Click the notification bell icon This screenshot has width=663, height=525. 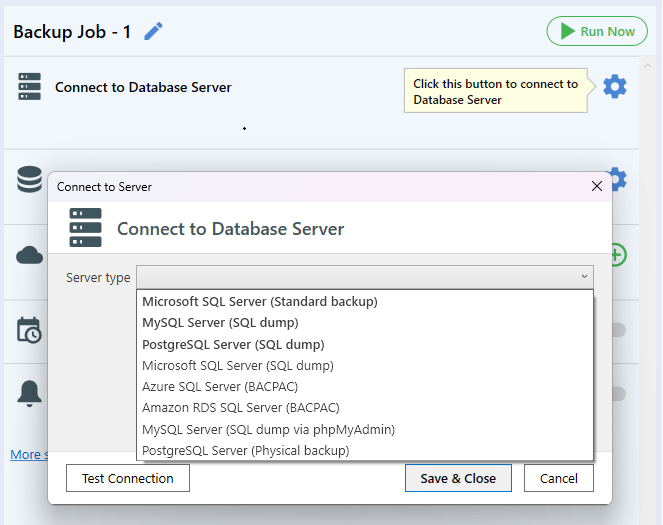pos(29,394)
